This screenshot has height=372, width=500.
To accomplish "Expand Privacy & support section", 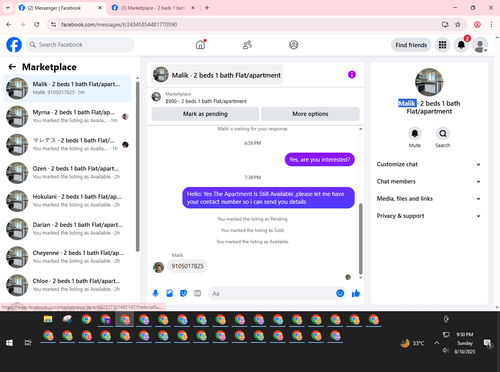I will coord(429,216).
